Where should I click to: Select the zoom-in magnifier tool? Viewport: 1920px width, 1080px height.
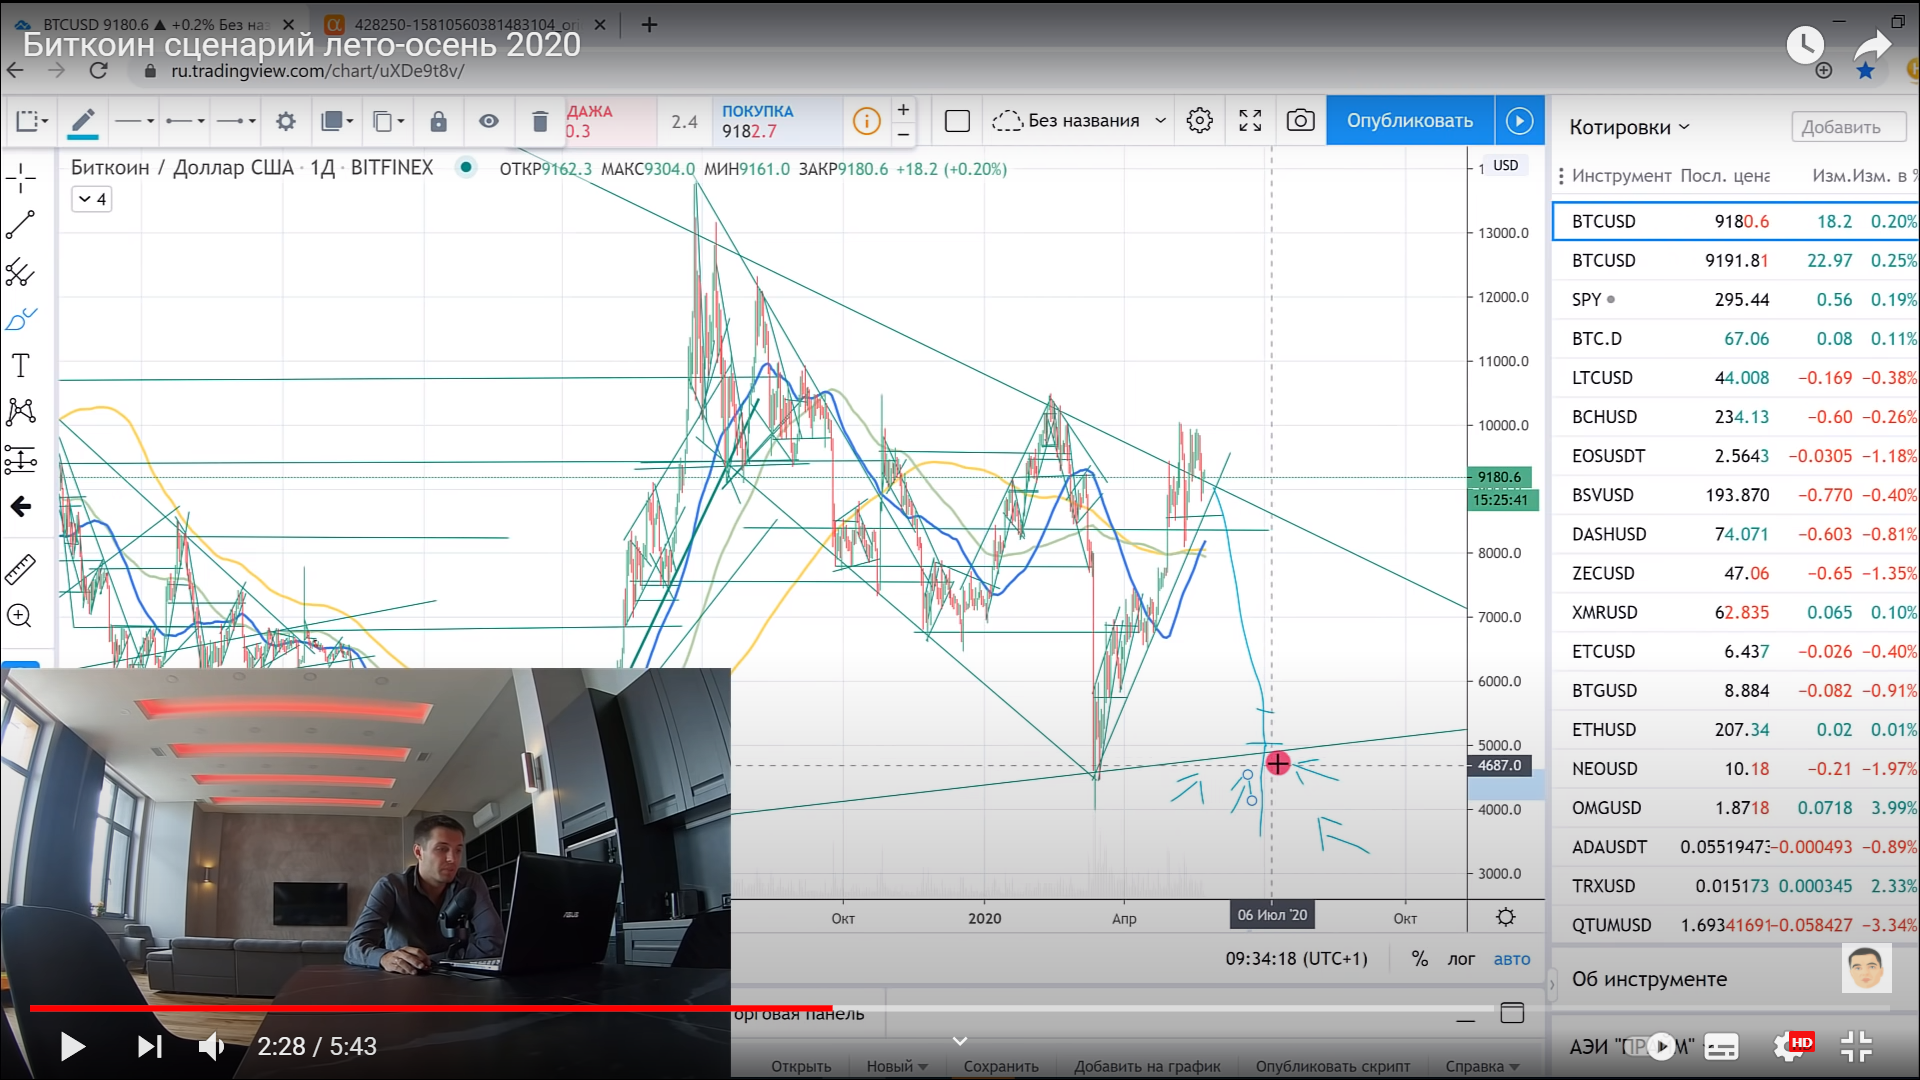(20, 616)
